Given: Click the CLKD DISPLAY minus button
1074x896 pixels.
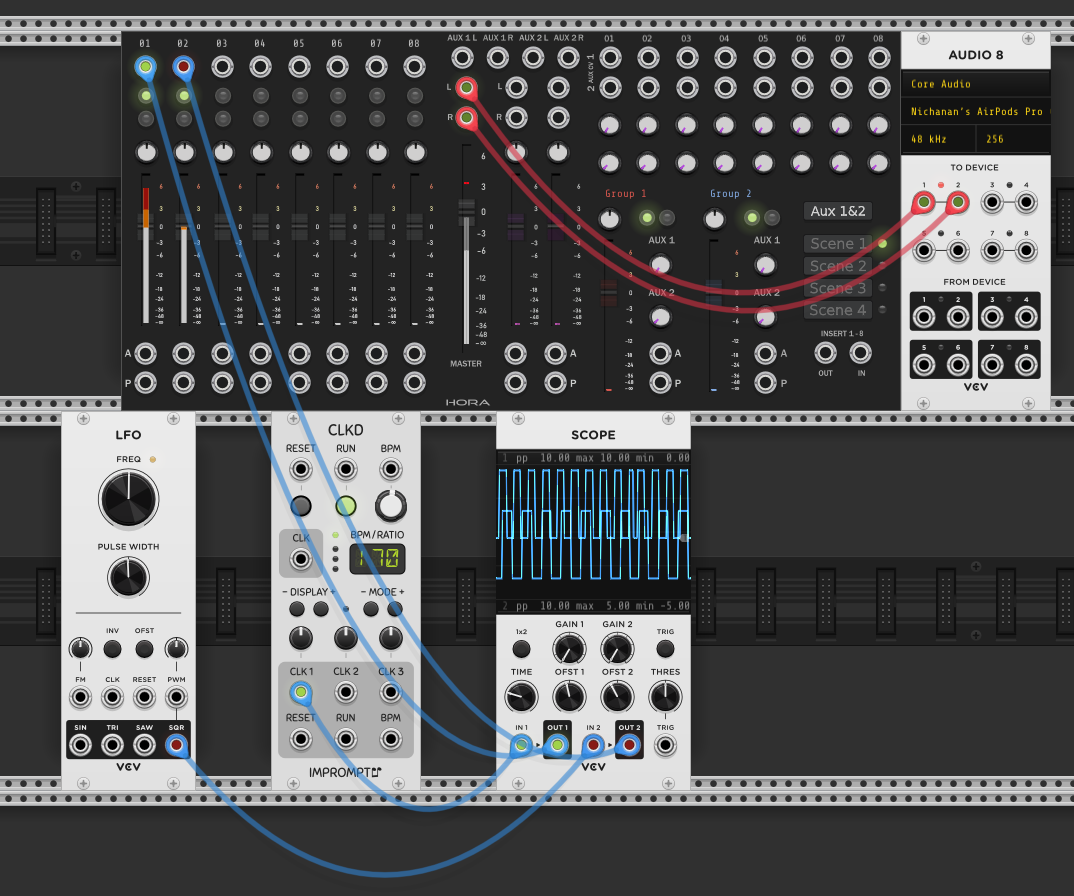Looking at the screenshot, I should 297,609.
